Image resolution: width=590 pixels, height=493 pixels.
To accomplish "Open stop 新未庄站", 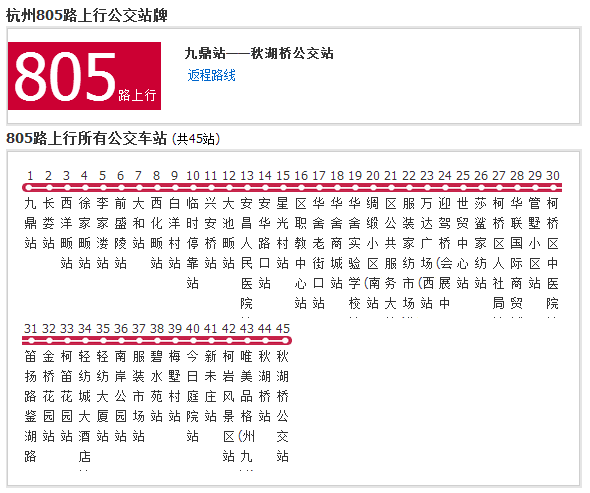I will tap(211, 386).
